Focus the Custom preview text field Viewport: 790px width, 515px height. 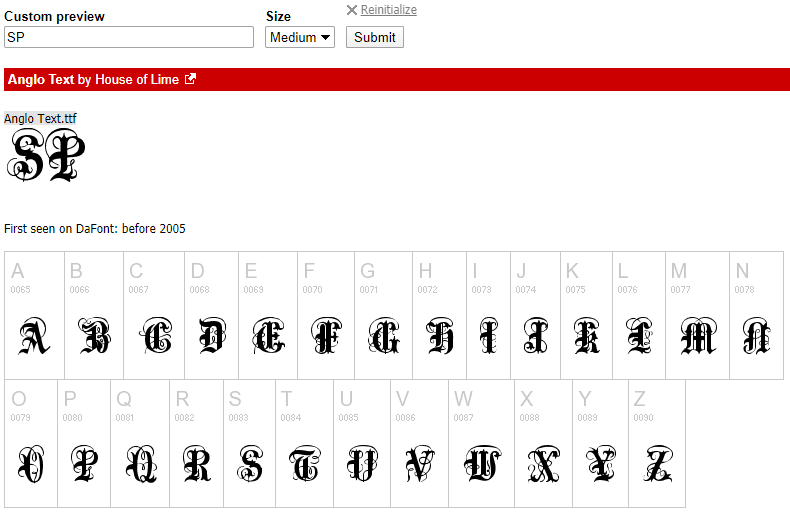(x=129, y=37)
